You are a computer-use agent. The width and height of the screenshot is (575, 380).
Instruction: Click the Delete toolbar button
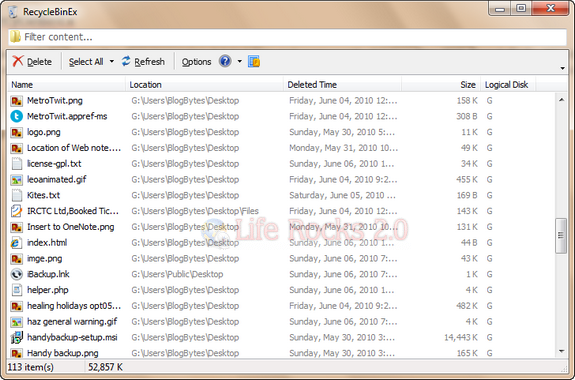click(32, 62)
